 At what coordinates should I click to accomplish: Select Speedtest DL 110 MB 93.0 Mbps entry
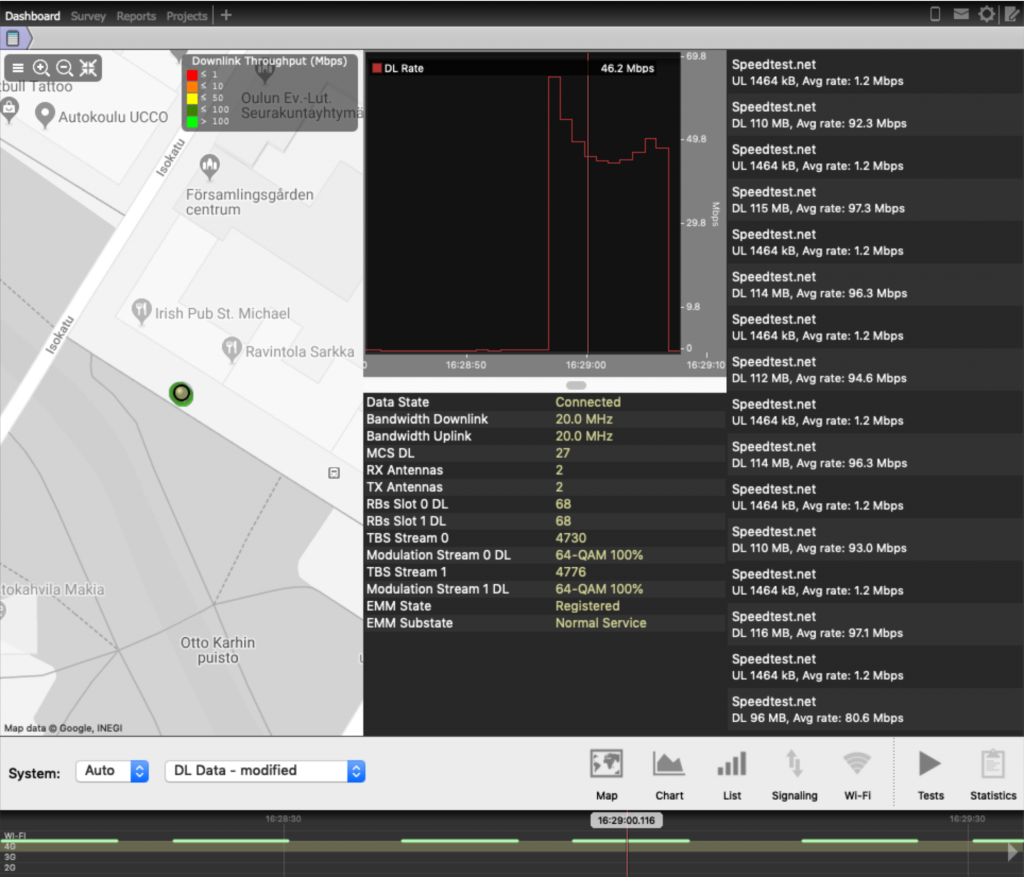pos(875,539)
